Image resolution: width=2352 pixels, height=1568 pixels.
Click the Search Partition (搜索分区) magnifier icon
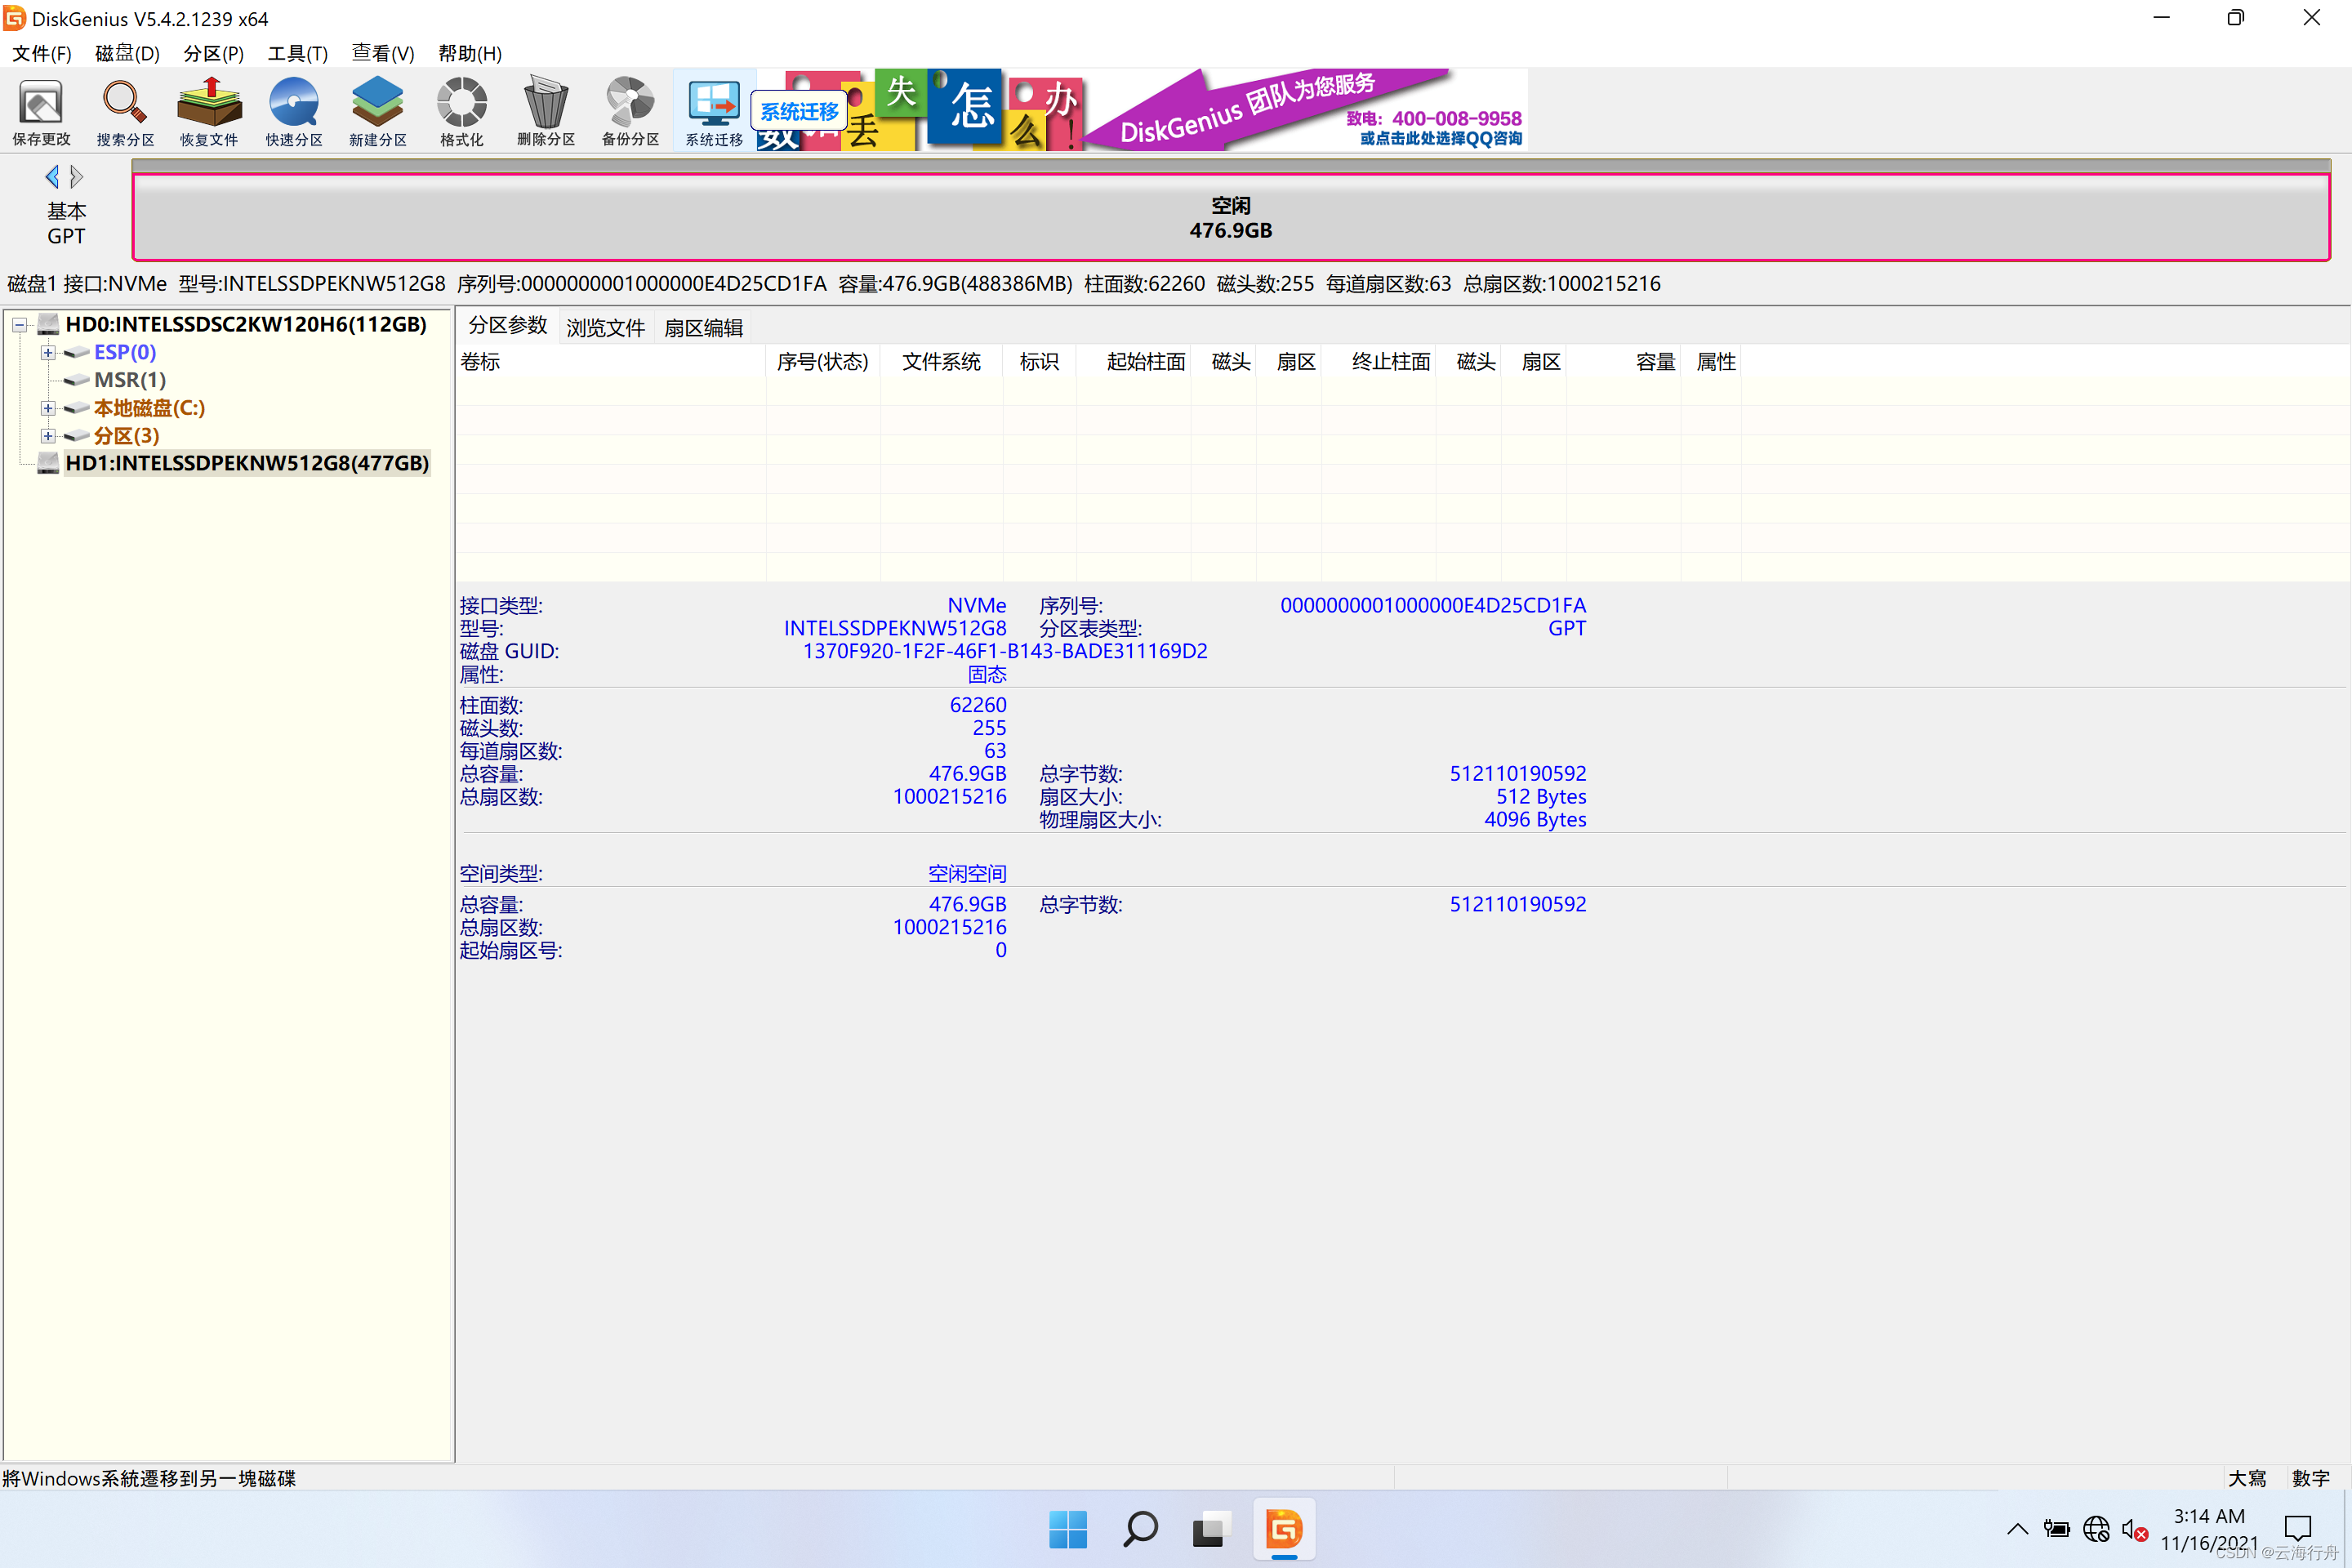coord(125,112)
